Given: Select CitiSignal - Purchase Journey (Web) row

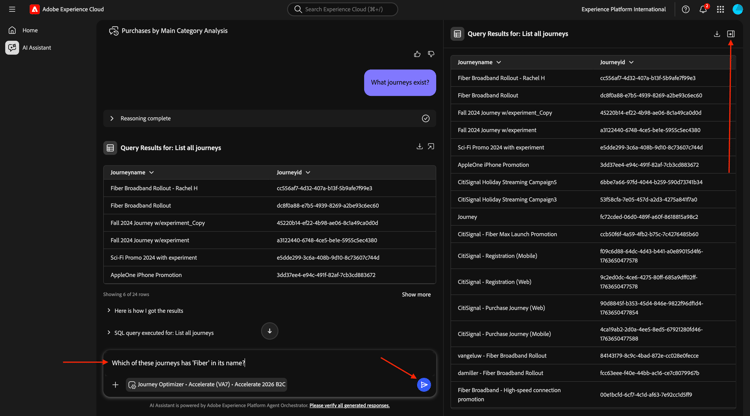Looking at the screenshot, I should (x=593, y=308).
